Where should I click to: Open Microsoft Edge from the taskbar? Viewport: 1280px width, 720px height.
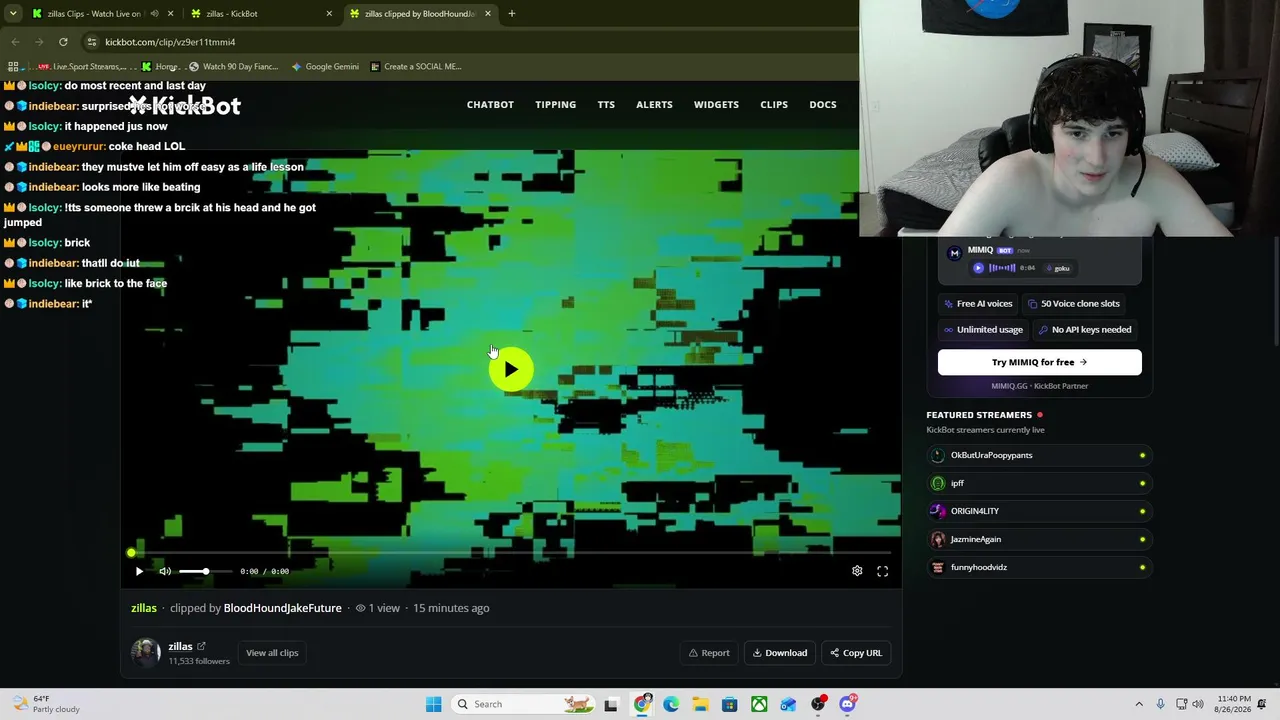tap(671, 704)
